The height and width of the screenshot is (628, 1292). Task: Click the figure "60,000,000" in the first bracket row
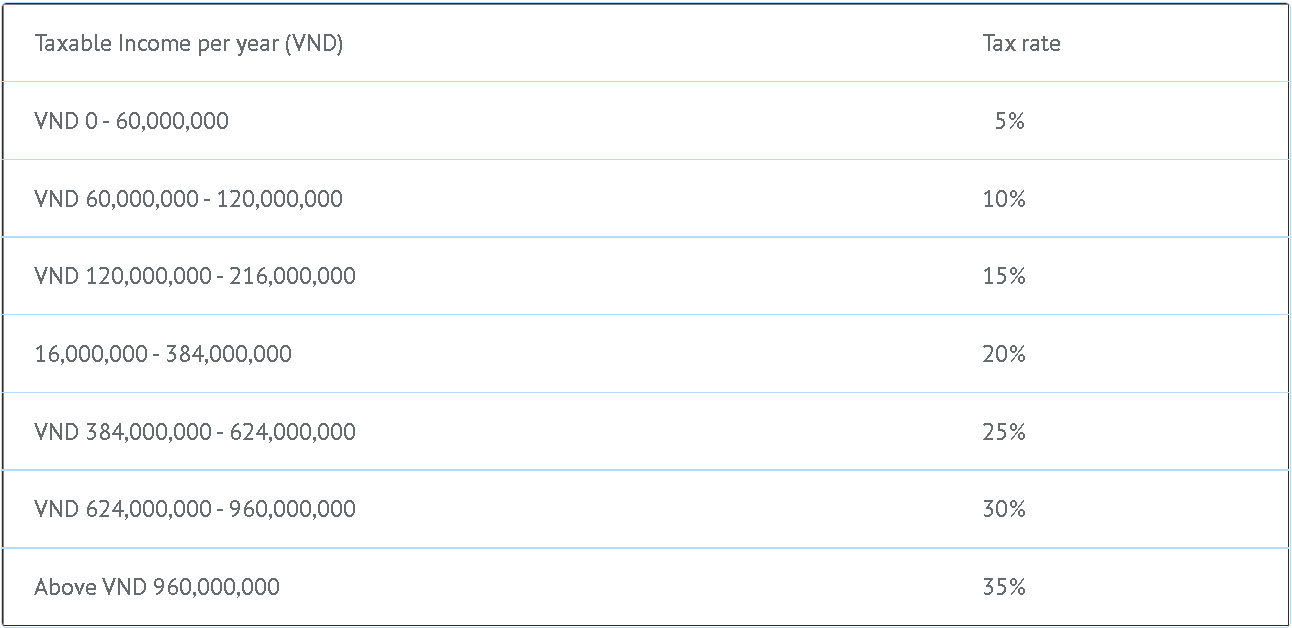point(172,121)
